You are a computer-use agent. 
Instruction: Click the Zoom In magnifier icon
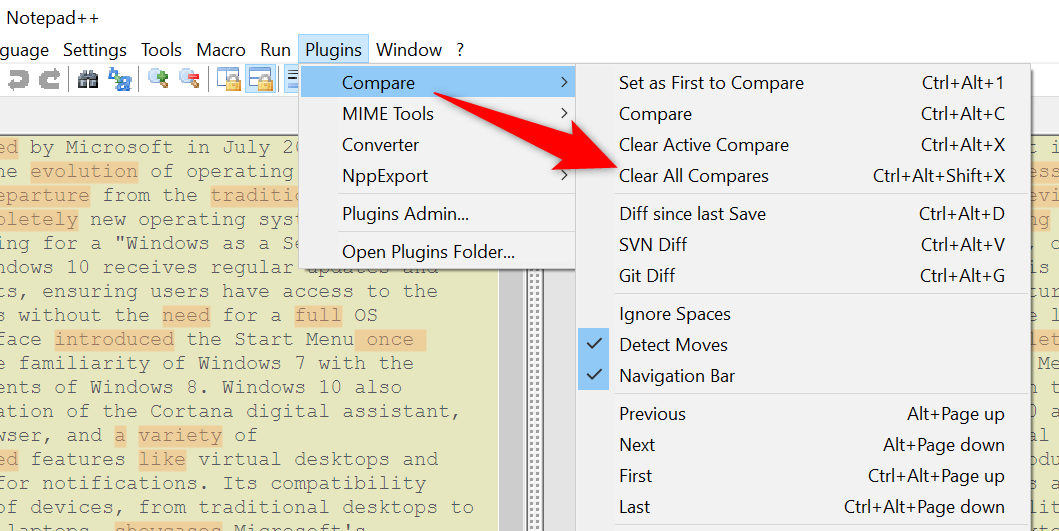coord(159,79)
